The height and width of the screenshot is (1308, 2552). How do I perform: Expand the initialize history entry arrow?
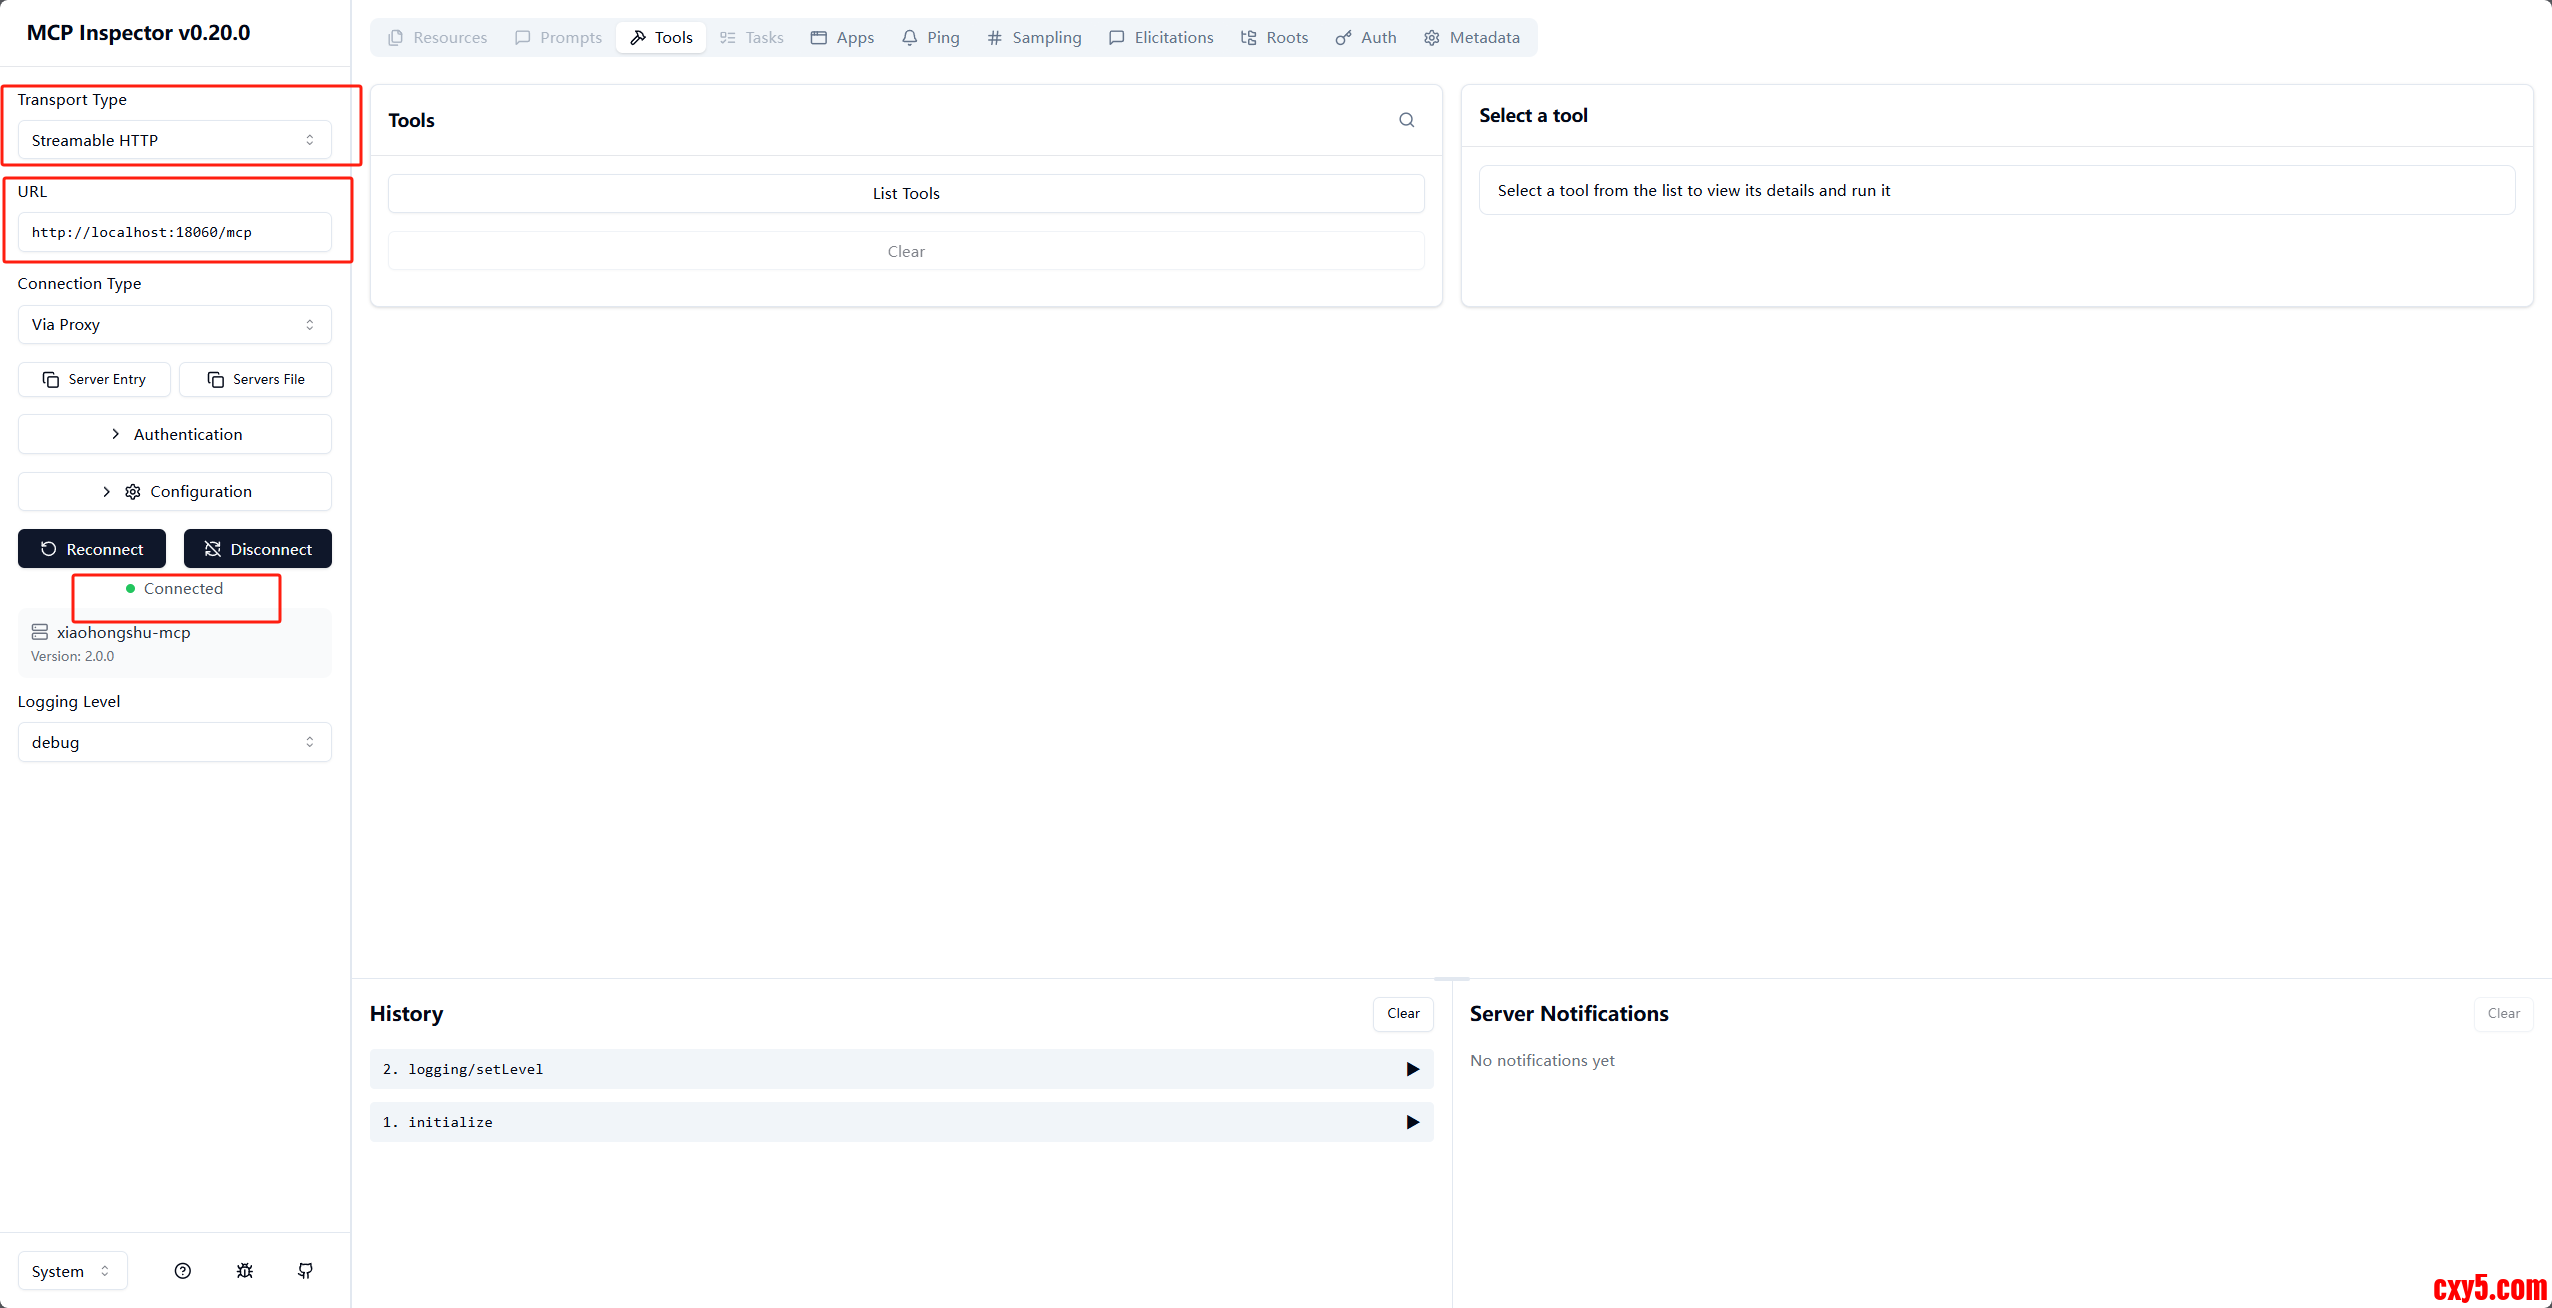pyautogui.click(x=1412, y=1122)
